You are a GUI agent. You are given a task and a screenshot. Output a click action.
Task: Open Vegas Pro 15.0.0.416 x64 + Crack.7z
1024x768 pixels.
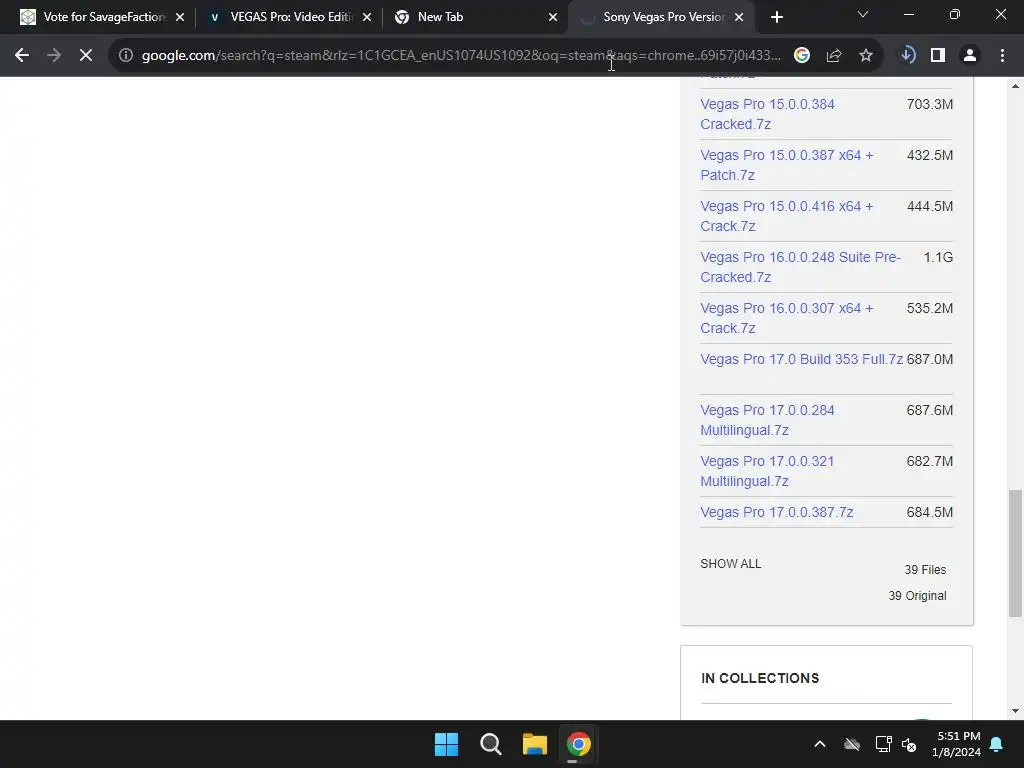pos(787,216)
